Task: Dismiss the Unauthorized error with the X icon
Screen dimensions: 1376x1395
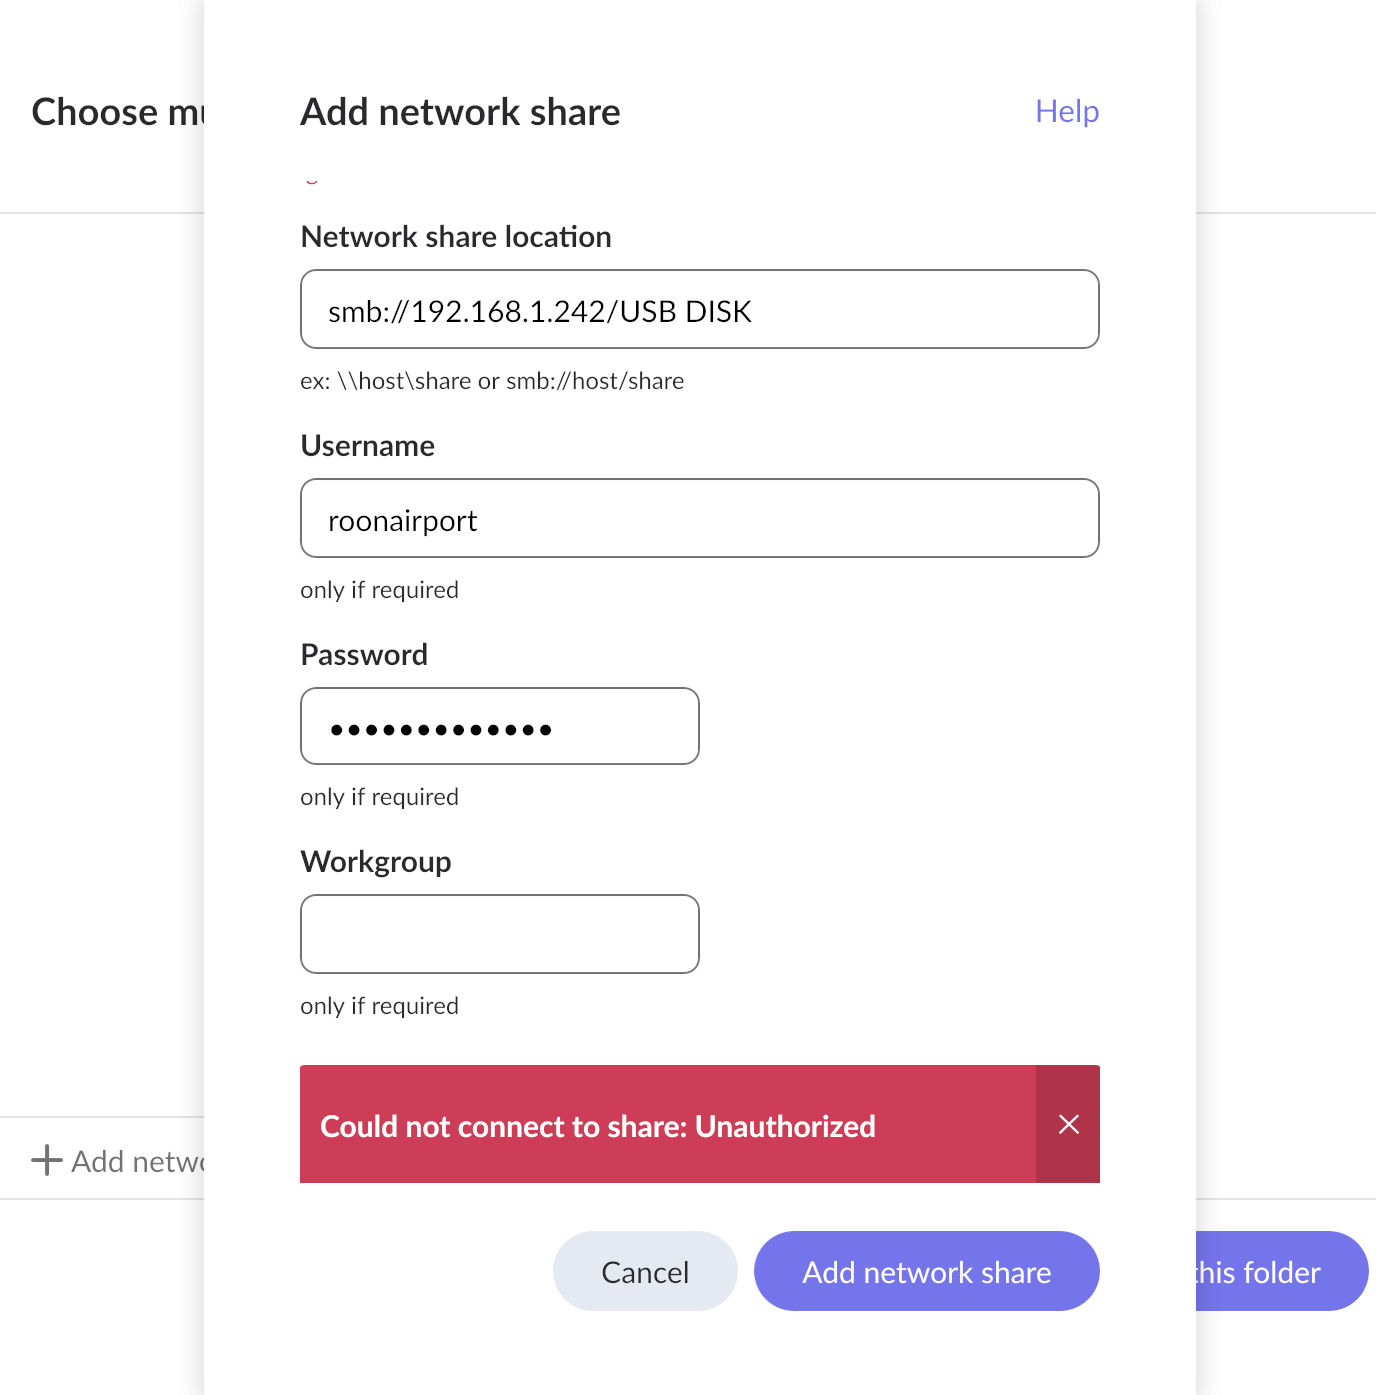Action: (1068, 1124)
